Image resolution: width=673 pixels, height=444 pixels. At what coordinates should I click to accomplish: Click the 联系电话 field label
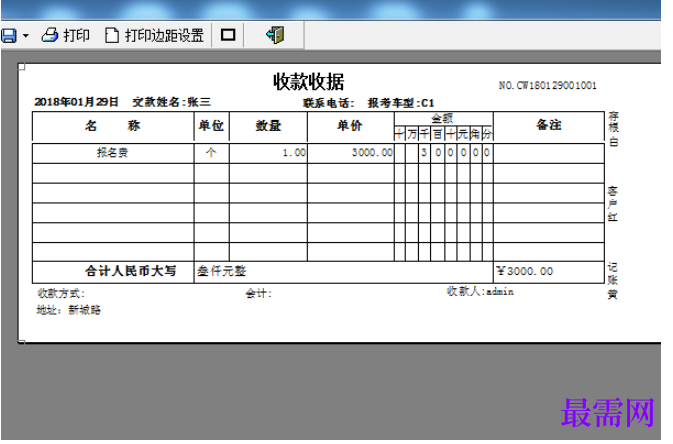[x=329, y=103]
